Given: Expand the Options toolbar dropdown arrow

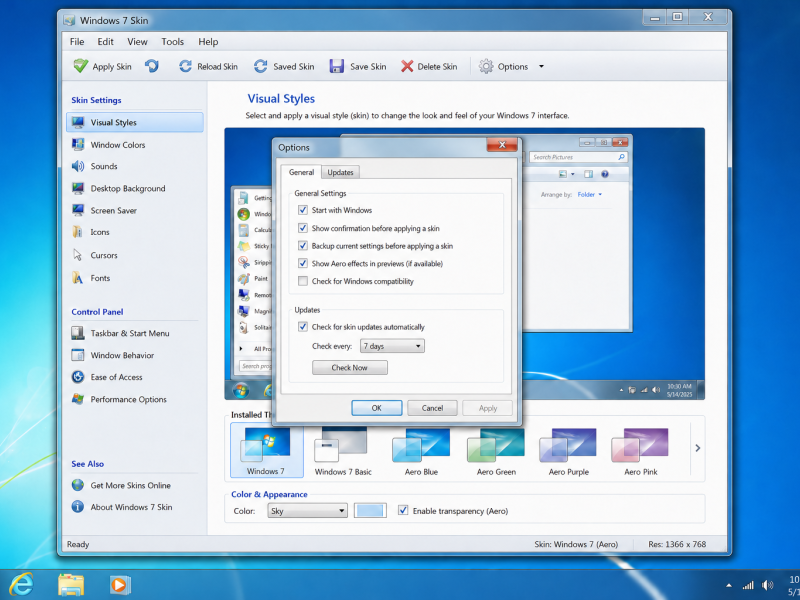Looking at the screenshot, I should pos(541,66).
